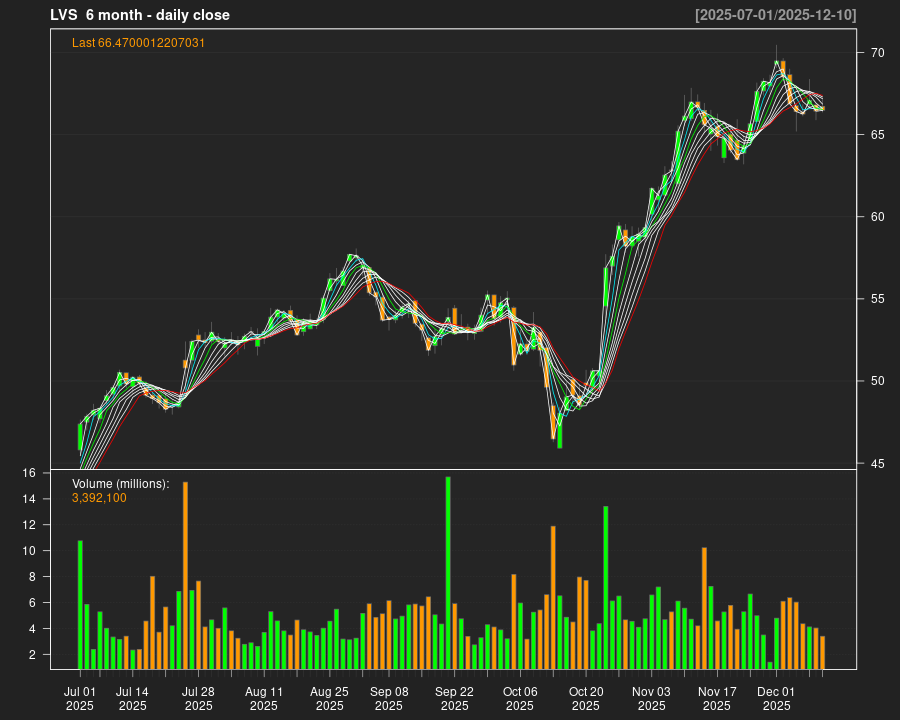Click the tallest green volume bar near Sep 22

click(448, 572)
